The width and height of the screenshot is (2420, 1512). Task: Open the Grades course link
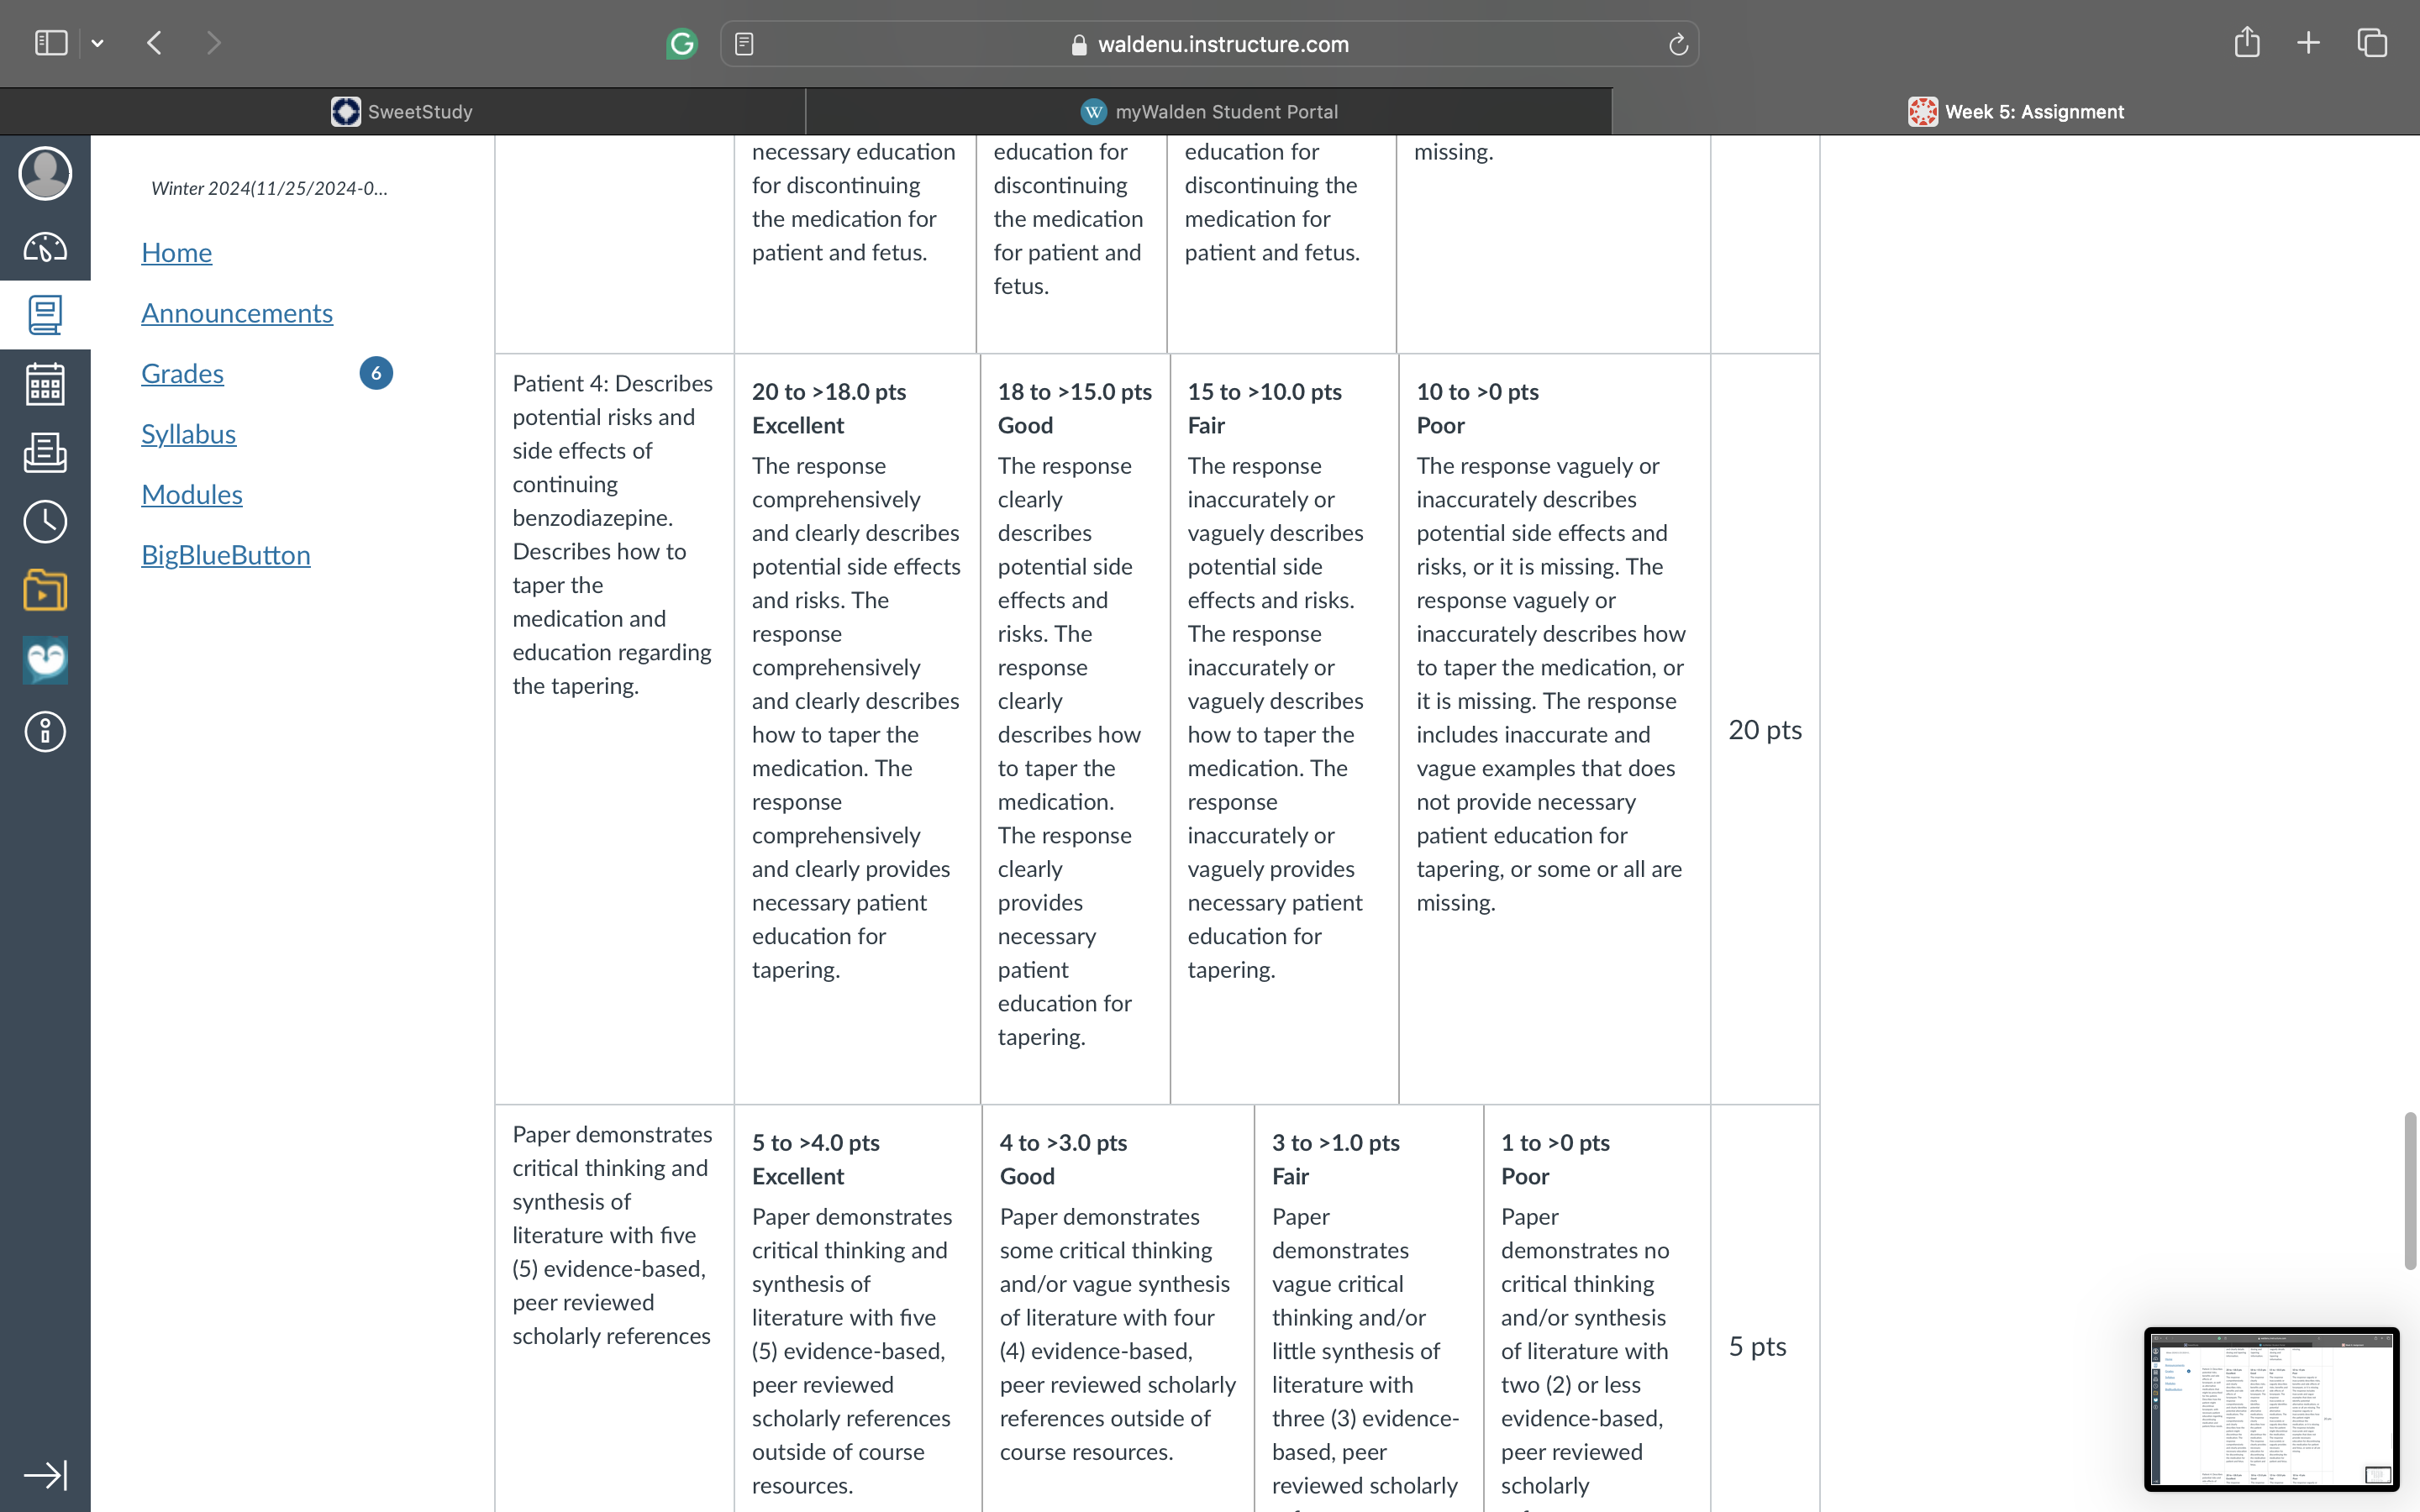(182, 373)
